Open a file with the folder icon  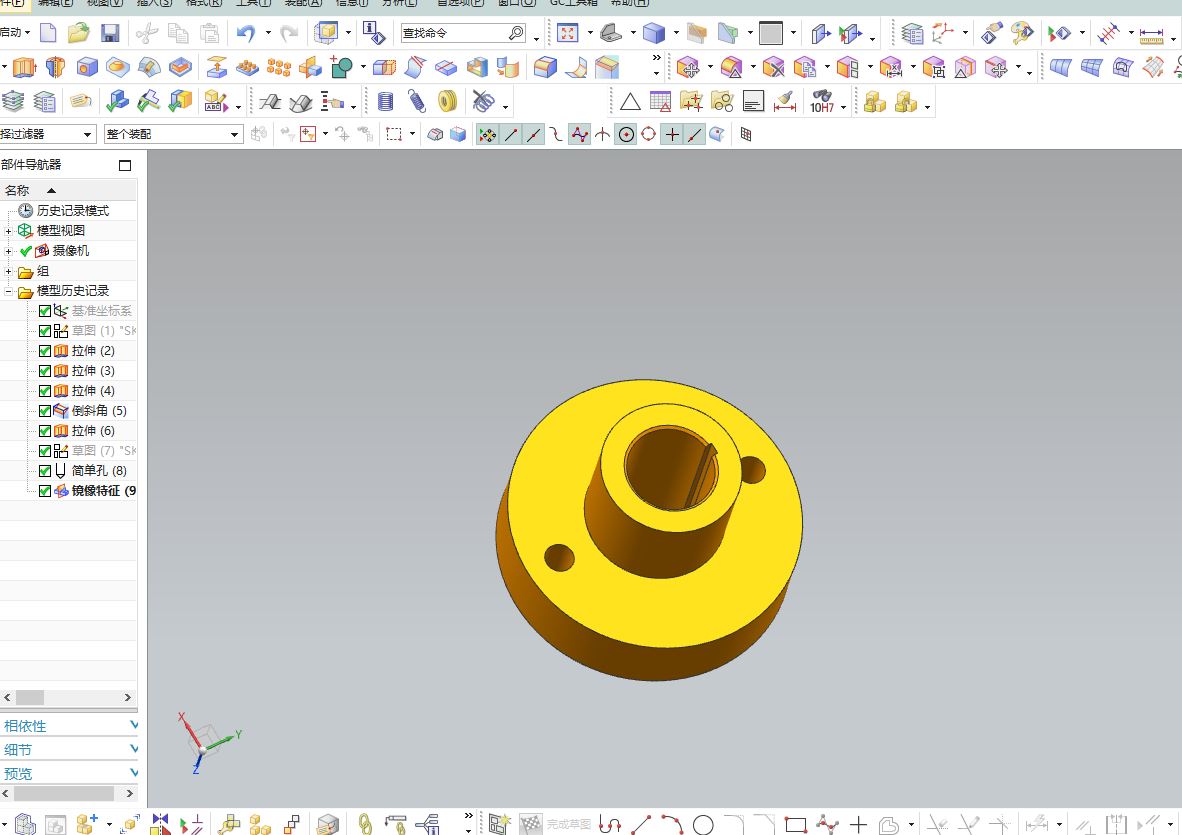coord(78,32)
